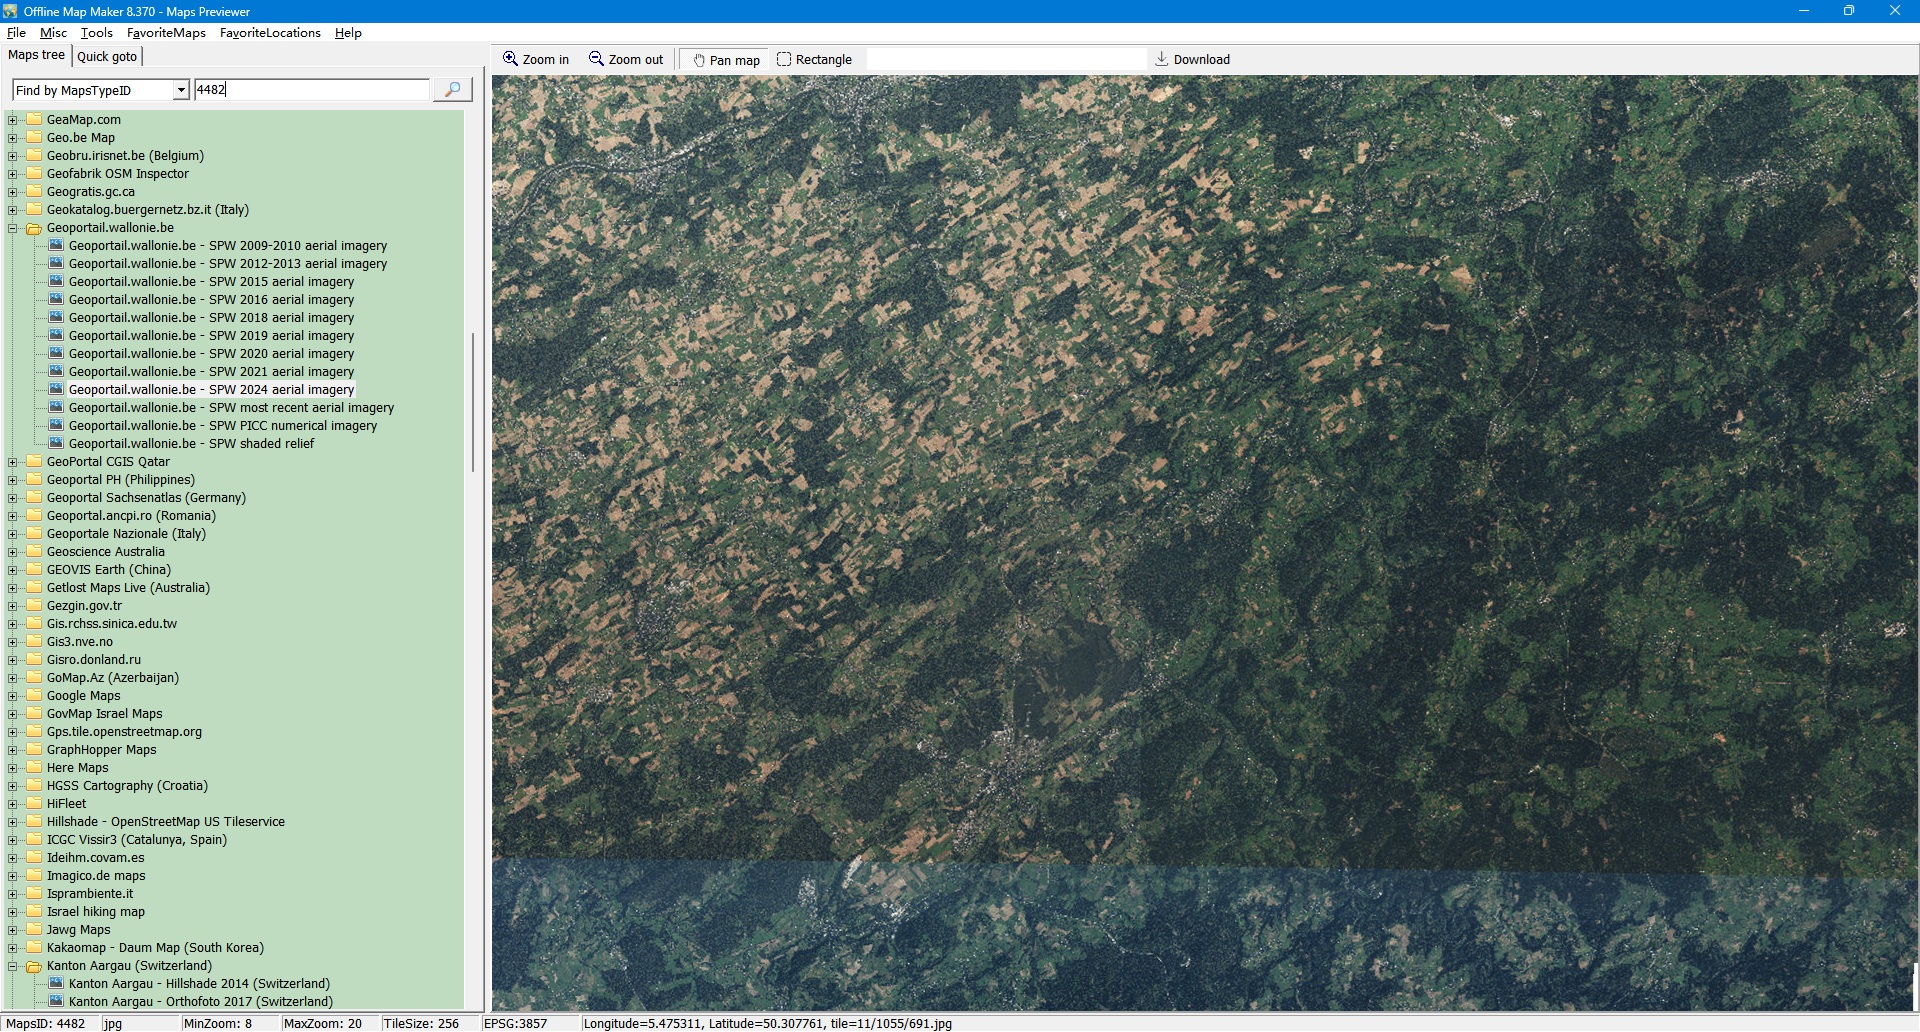Click the magnifier search button

coord(452,90)
